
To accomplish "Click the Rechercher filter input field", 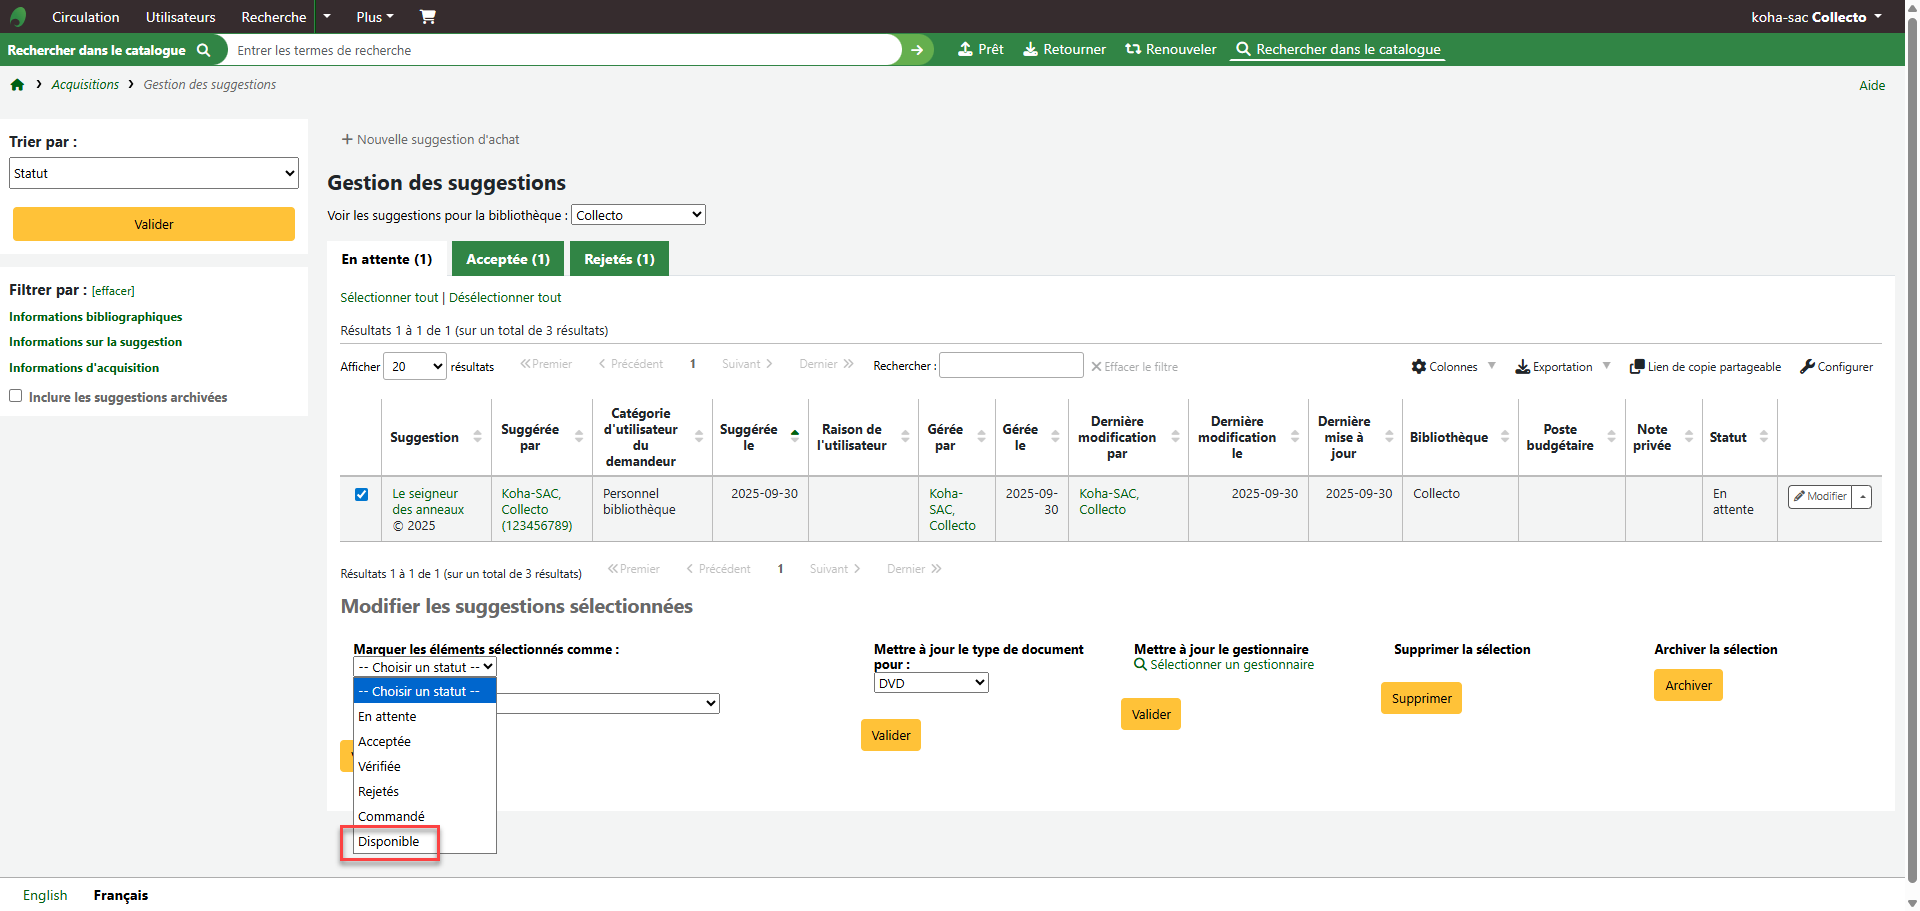I will (x=1011, y=366).
